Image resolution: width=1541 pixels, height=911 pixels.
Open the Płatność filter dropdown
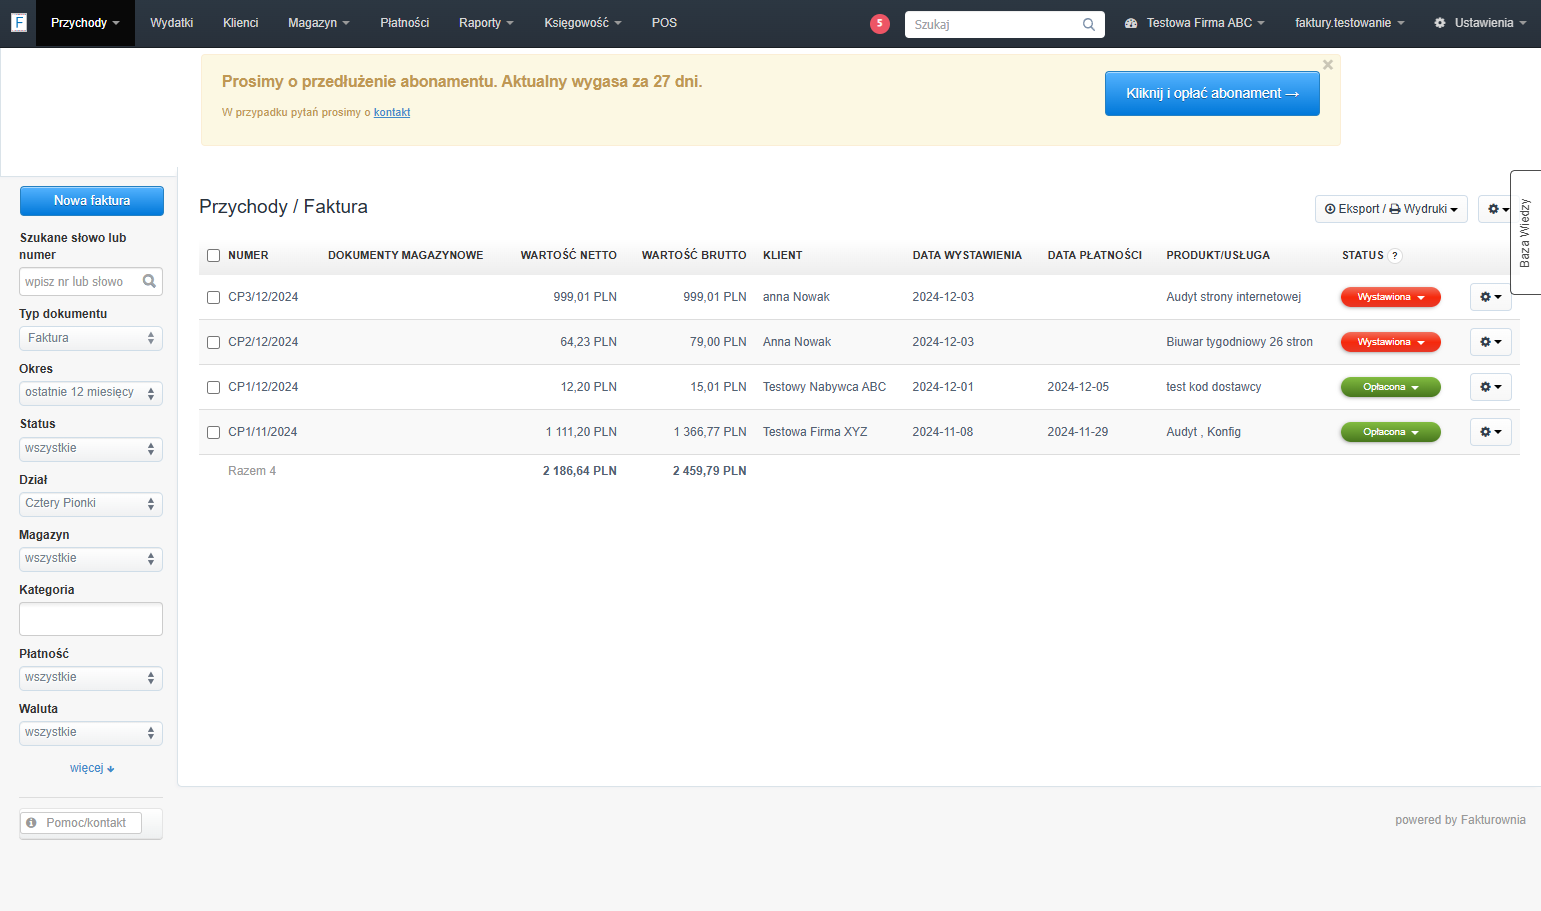click(x=91, y=678)
